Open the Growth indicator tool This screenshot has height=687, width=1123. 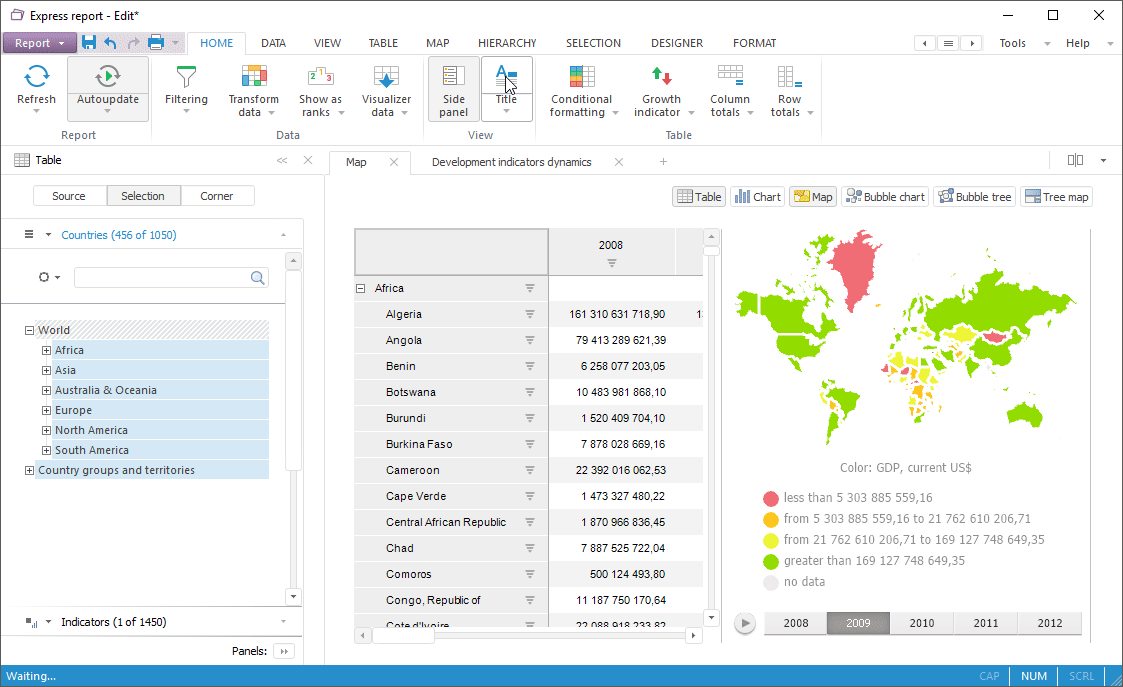(x=661, y=77)
